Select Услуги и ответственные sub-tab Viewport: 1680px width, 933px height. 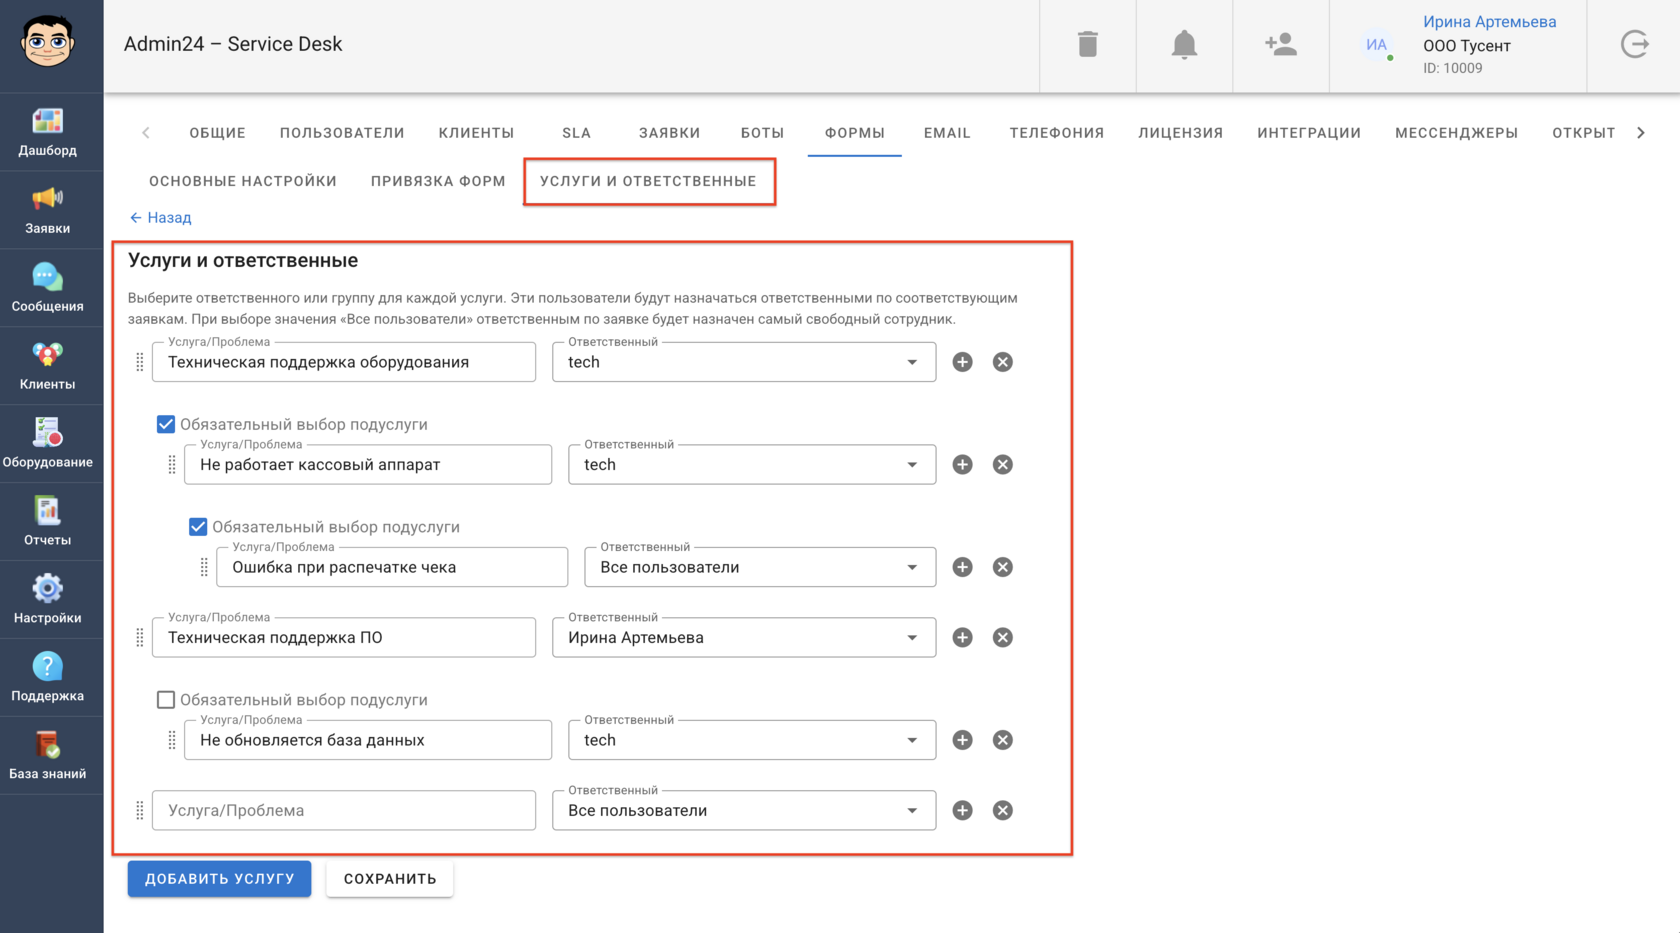648,181
